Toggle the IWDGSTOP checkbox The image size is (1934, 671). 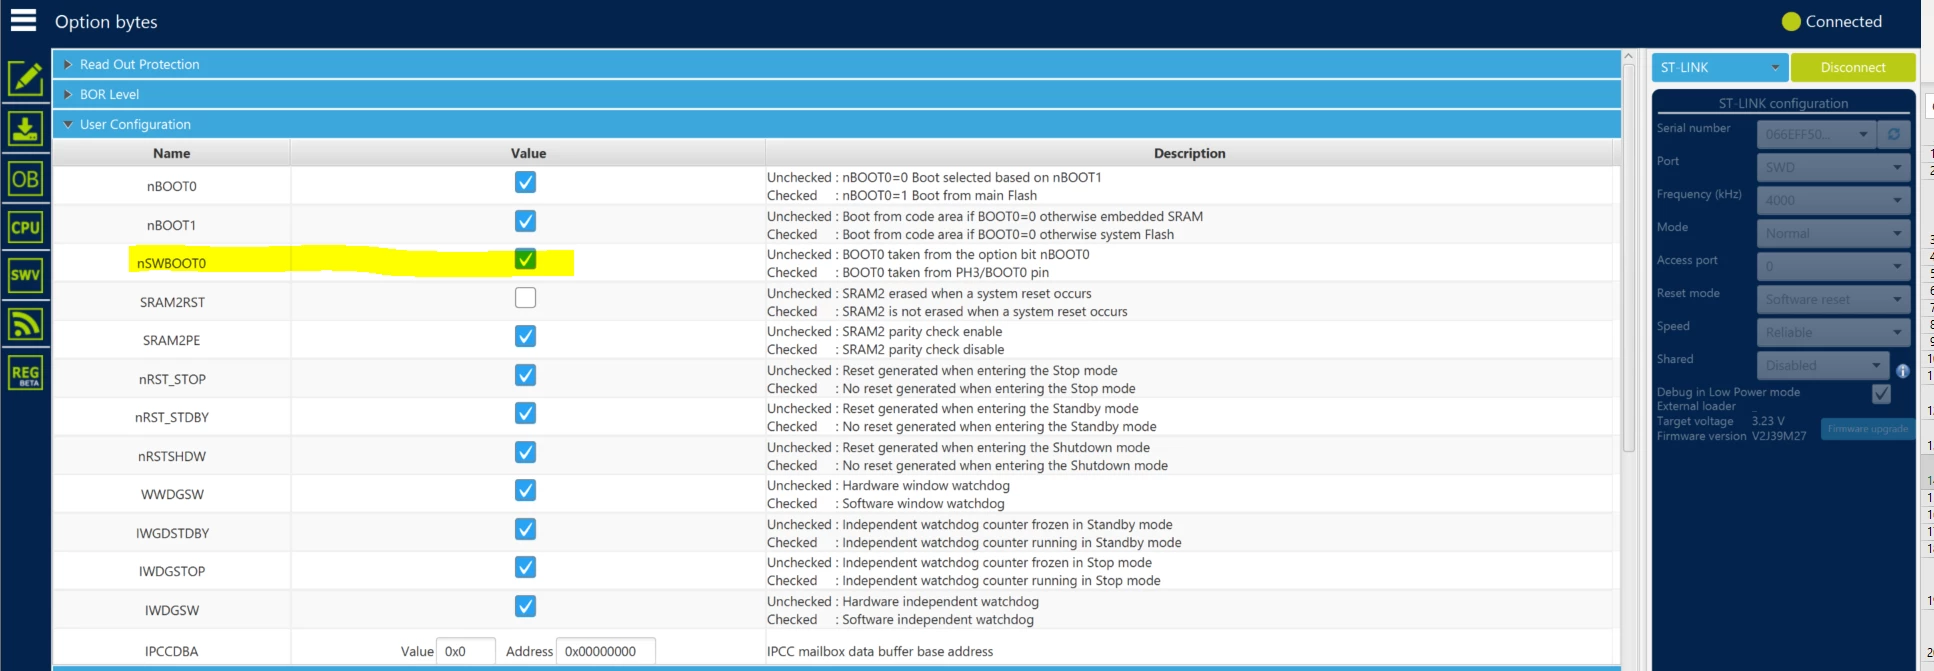525,567
